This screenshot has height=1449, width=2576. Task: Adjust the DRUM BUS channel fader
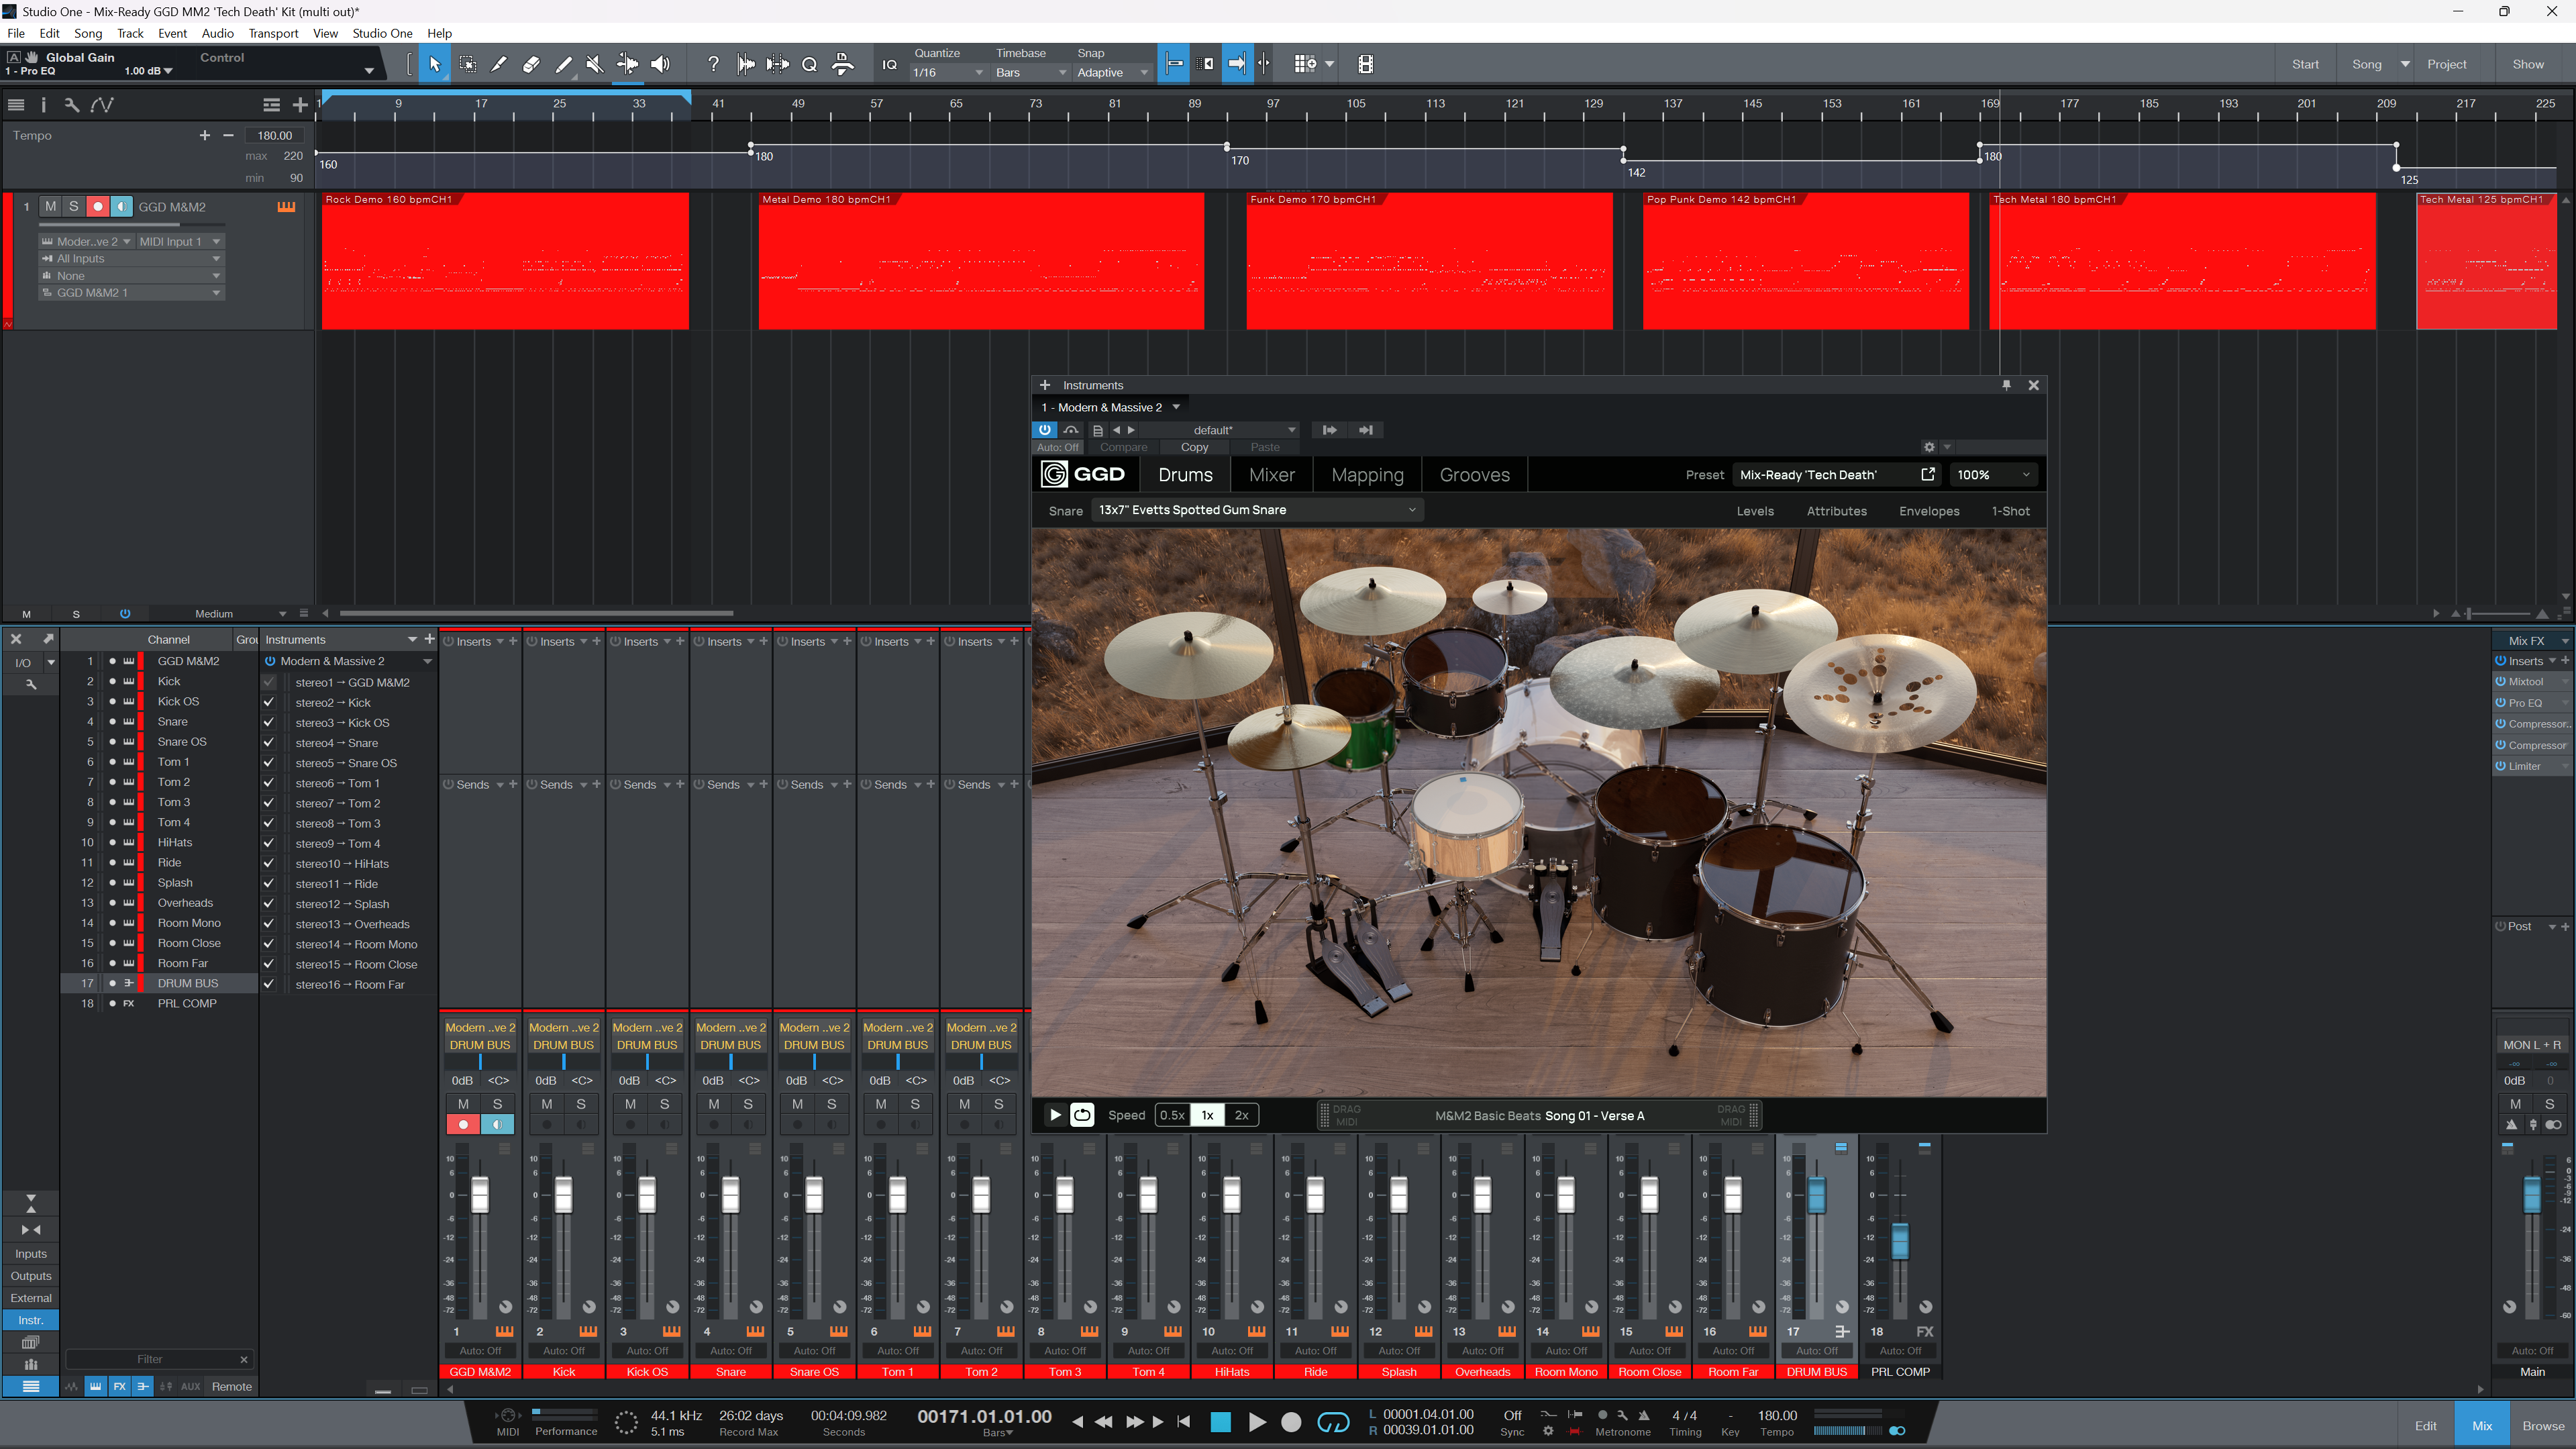click(1816, 1194)
